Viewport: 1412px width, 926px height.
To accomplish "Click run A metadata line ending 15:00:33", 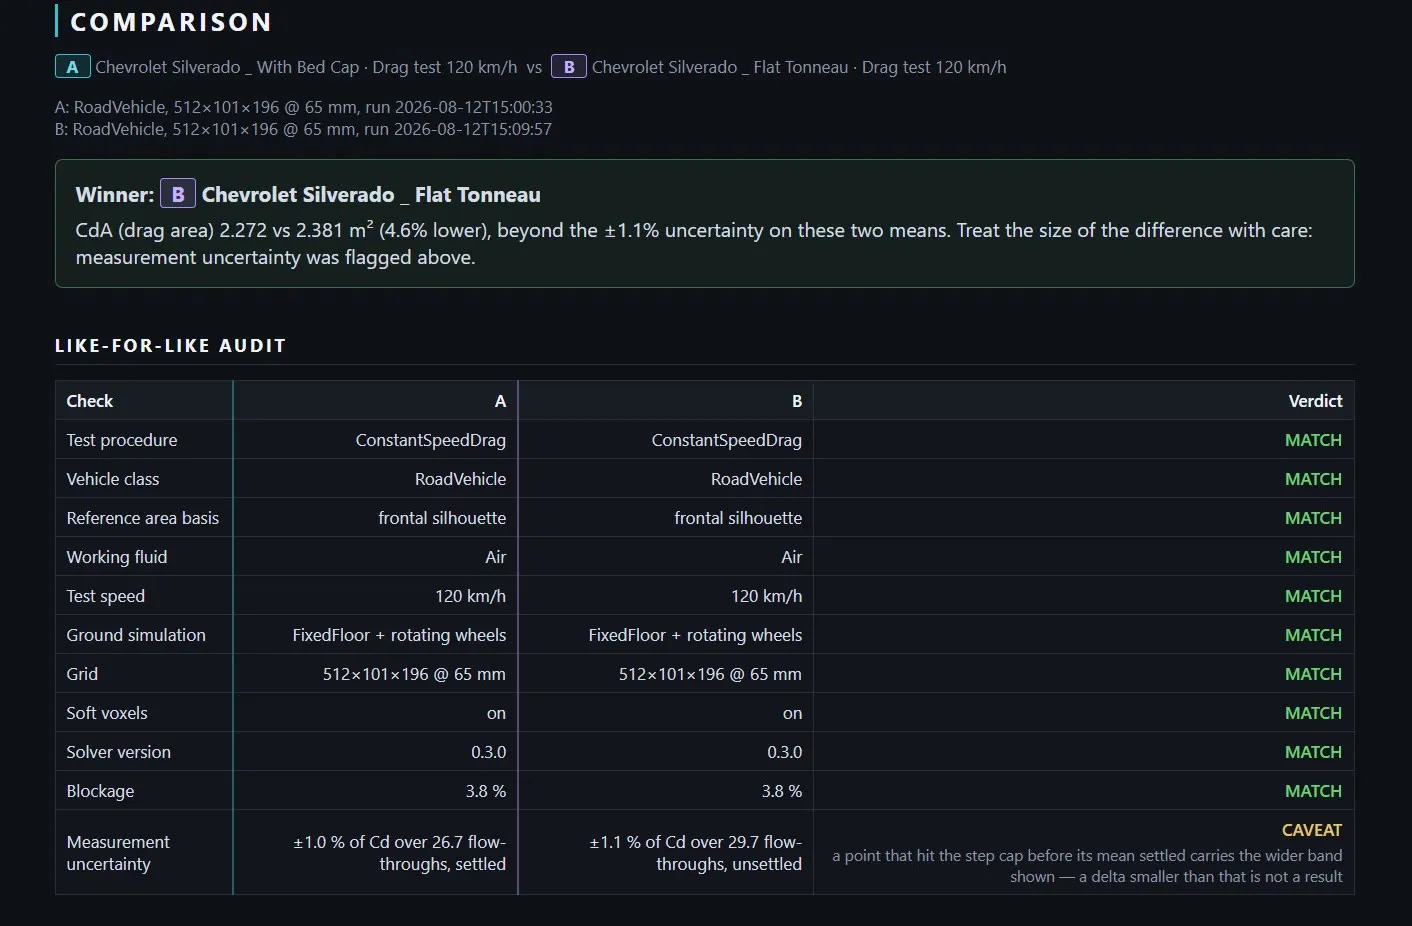I will [304, 107].
